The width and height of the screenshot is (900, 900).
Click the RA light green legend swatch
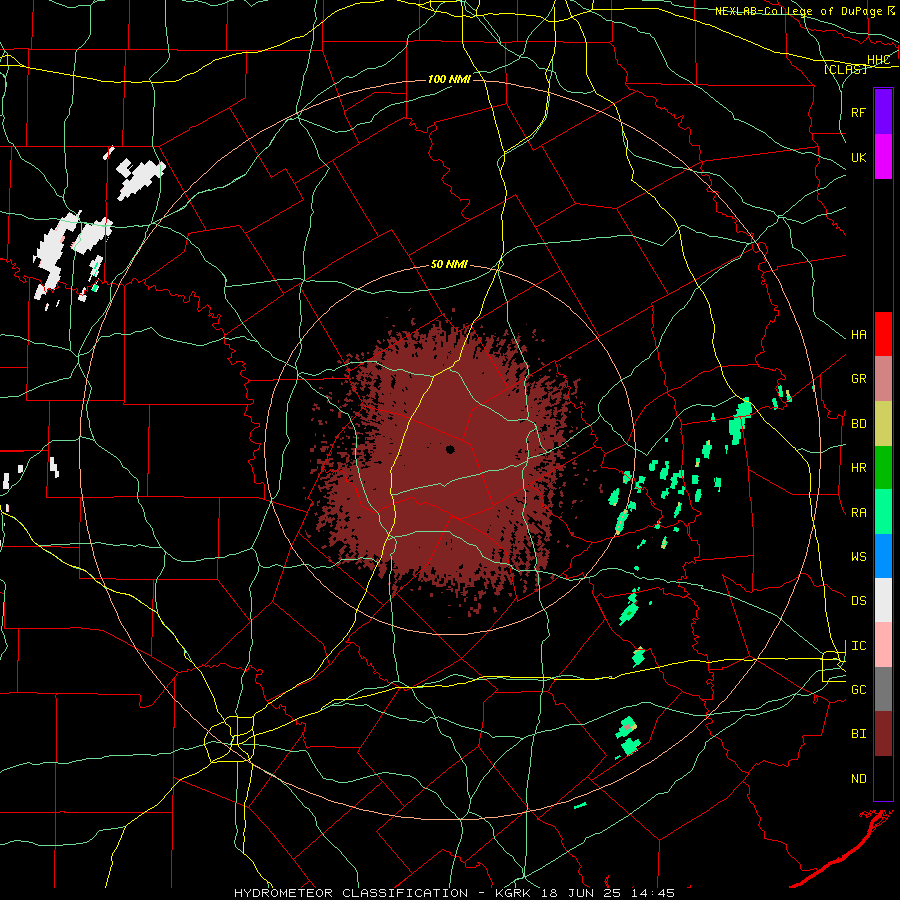(x=883, y=512)
